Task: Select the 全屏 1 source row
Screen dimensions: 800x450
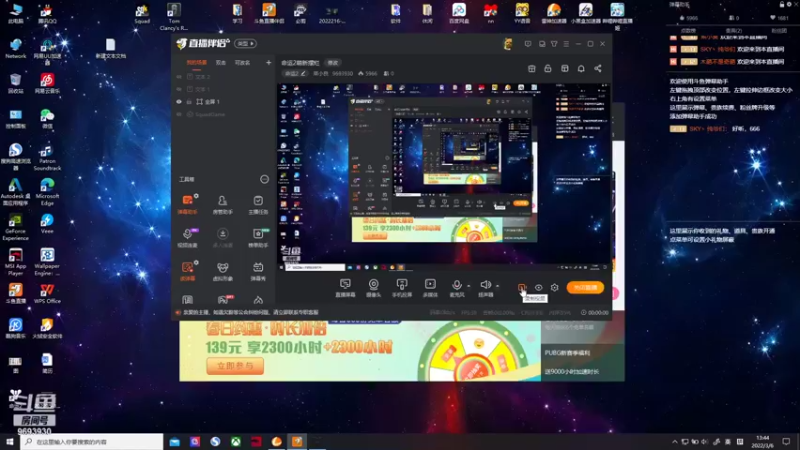Action: (x=224, y=102)
